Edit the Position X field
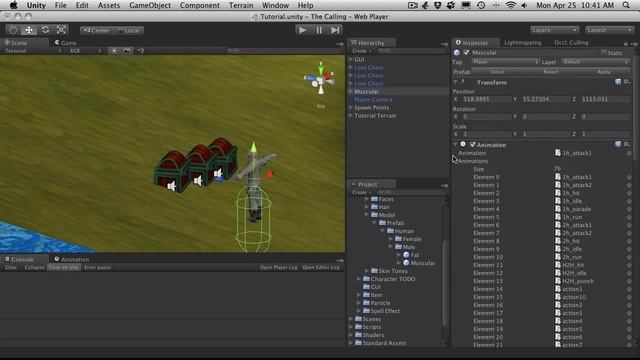Viewport: 640px width, 360px height. (x=486, y=99)
